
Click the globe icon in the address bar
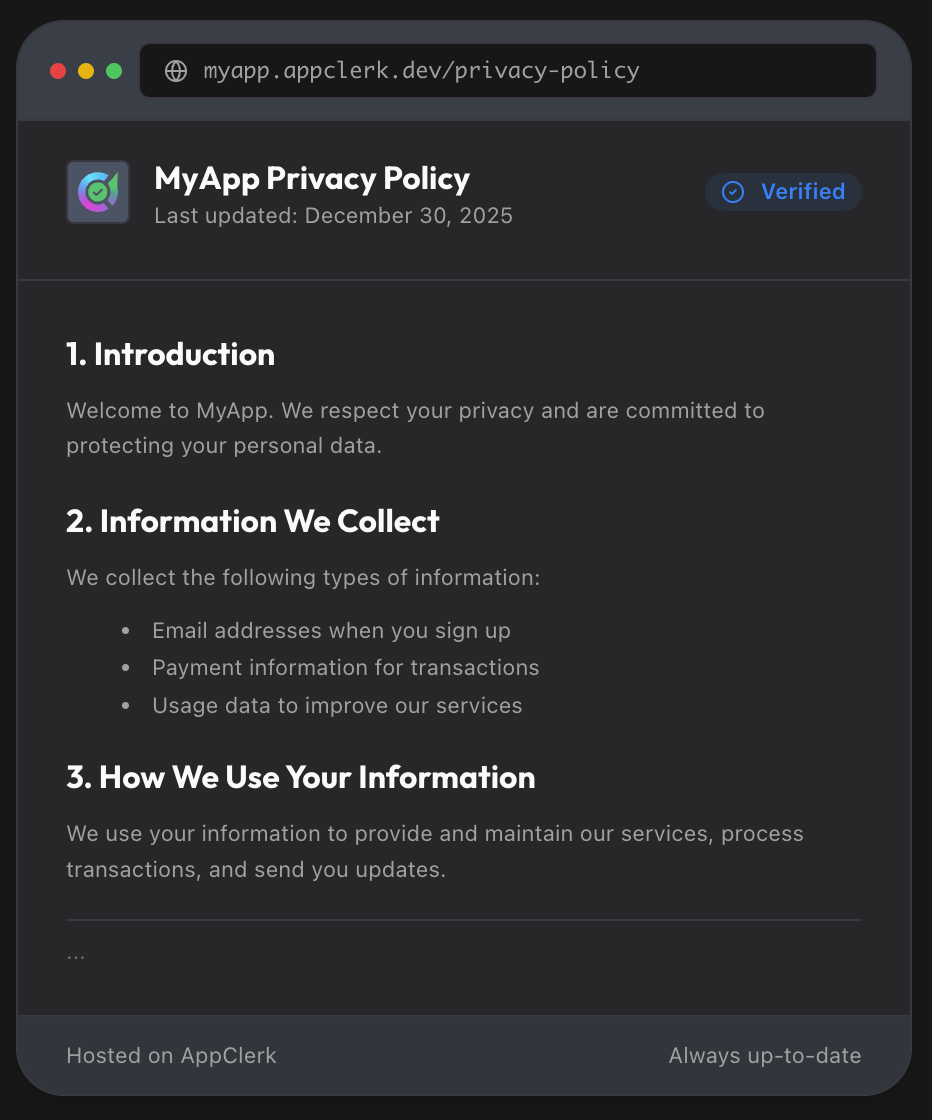point(176,70)
